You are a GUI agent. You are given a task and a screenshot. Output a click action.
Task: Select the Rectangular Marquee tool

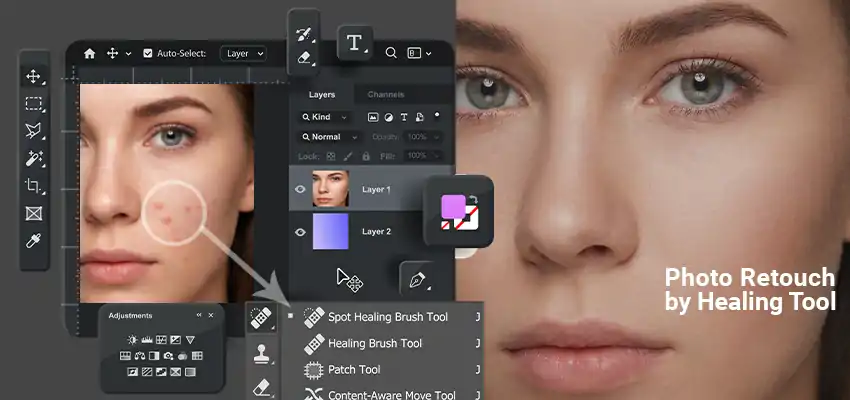pyautogui.click(x=34, y=104)
